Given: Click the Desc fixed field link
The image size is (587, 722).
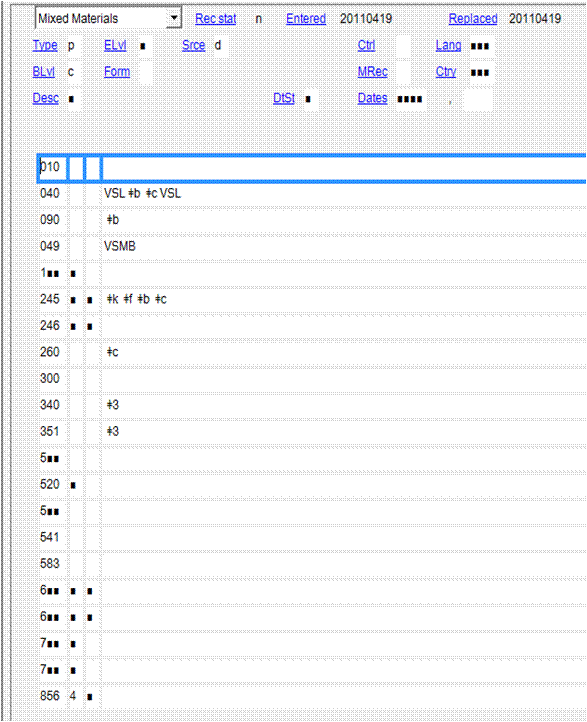Looking at the screenshot, I should (46, 98).
